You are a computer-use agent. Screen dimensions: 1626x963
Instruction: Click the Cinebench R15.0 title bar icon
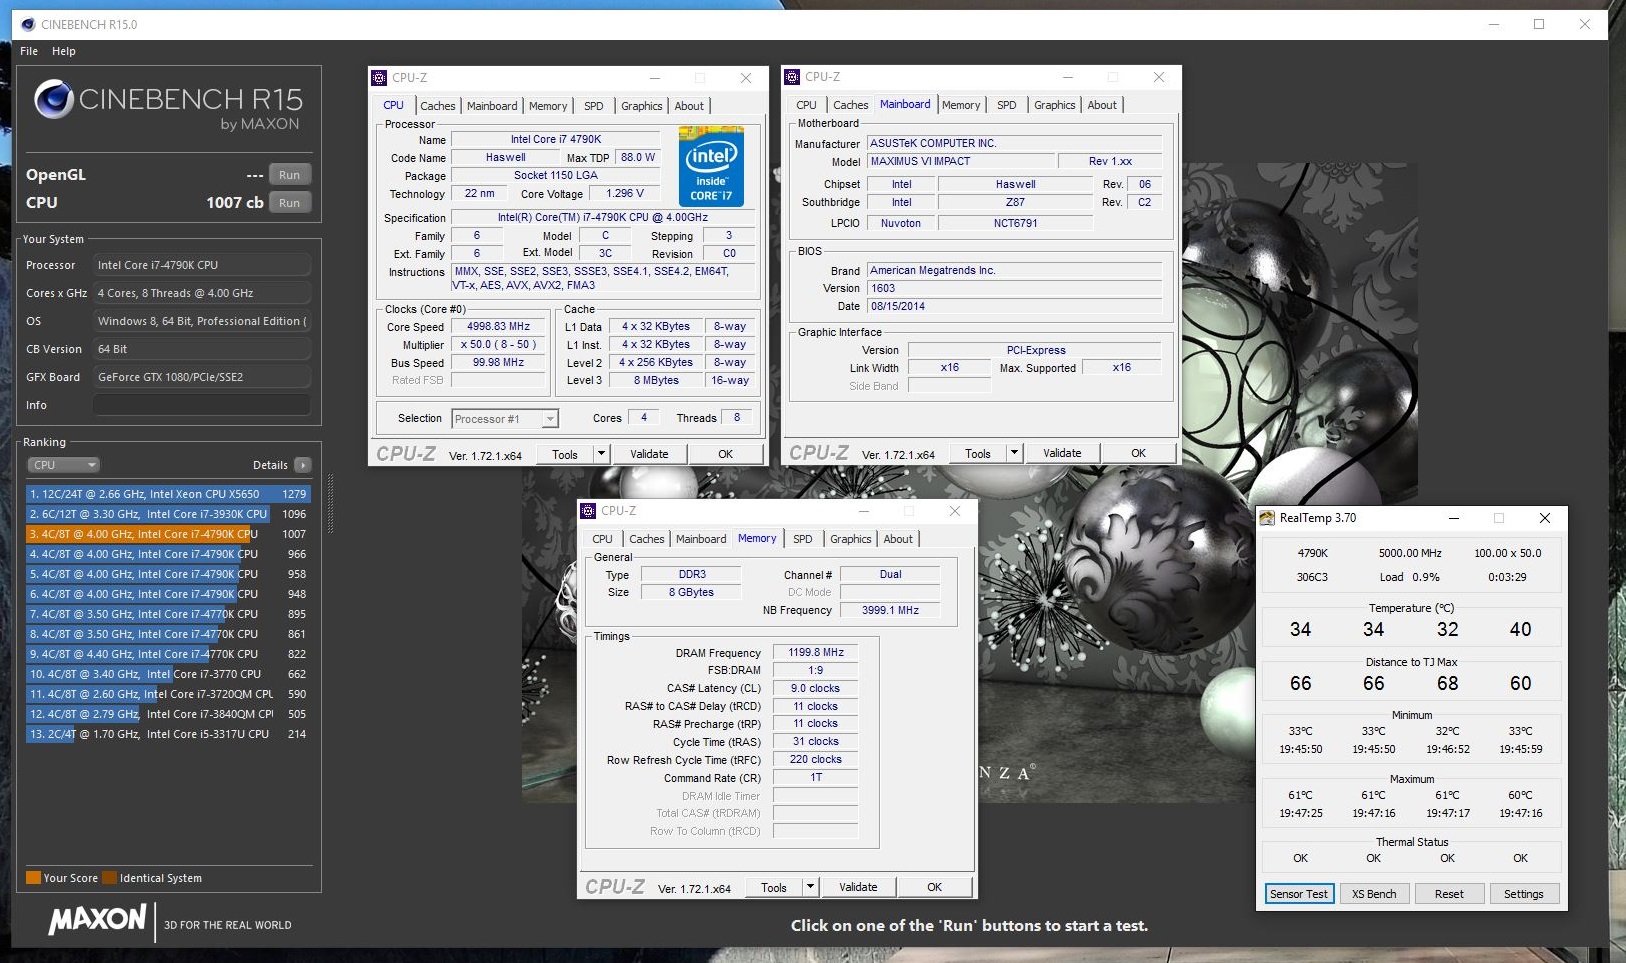click(28, 24)
